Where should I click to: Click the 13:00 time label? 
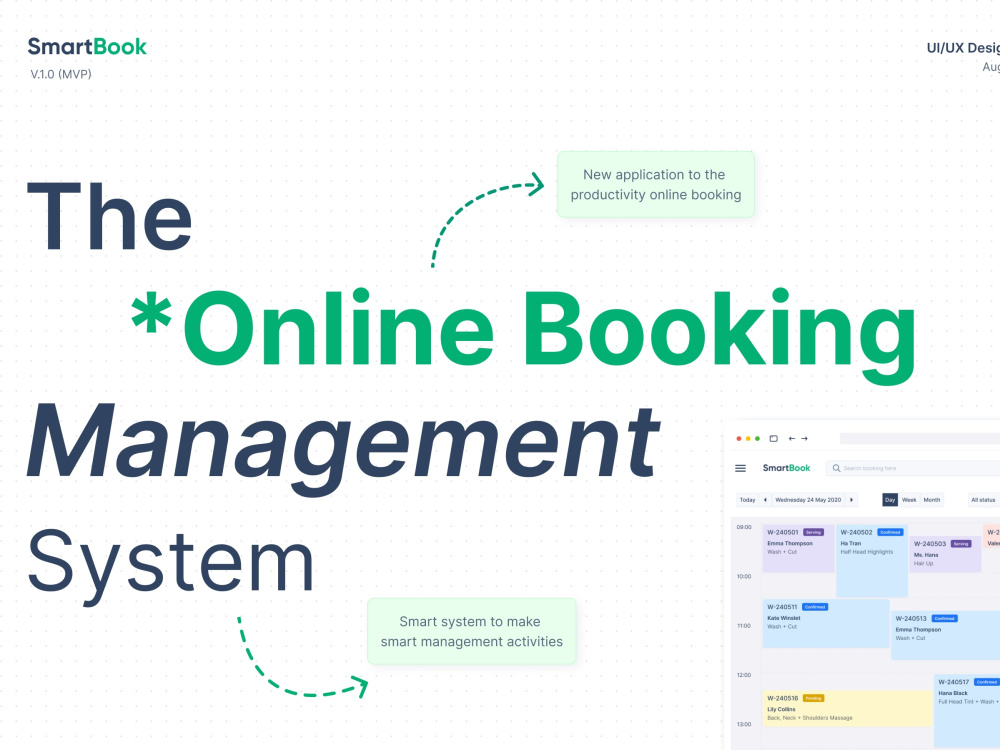tap(744, 724)
